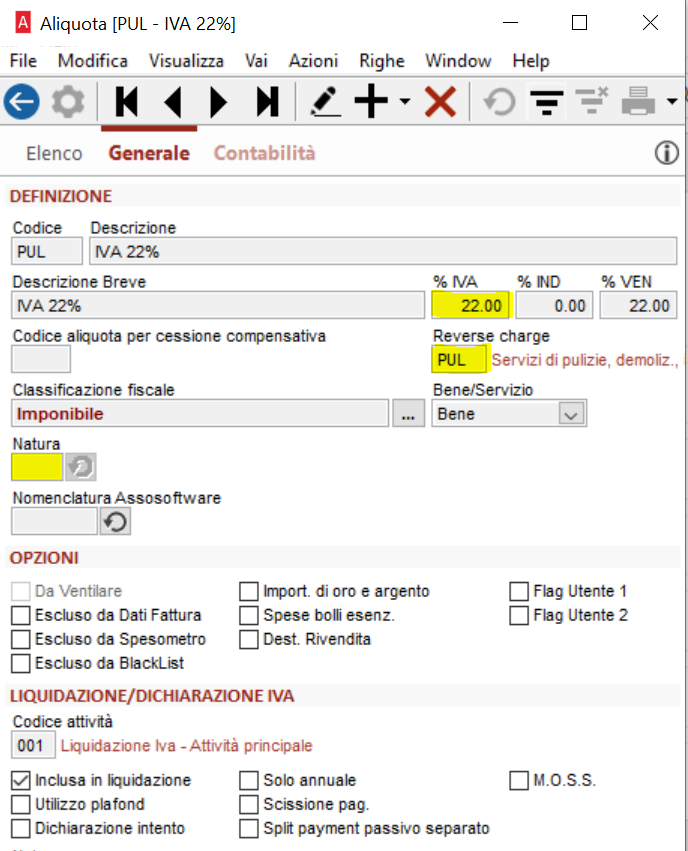Click the Codice field PUL
The image size is (688, 851).
click(x=47, y=251)
